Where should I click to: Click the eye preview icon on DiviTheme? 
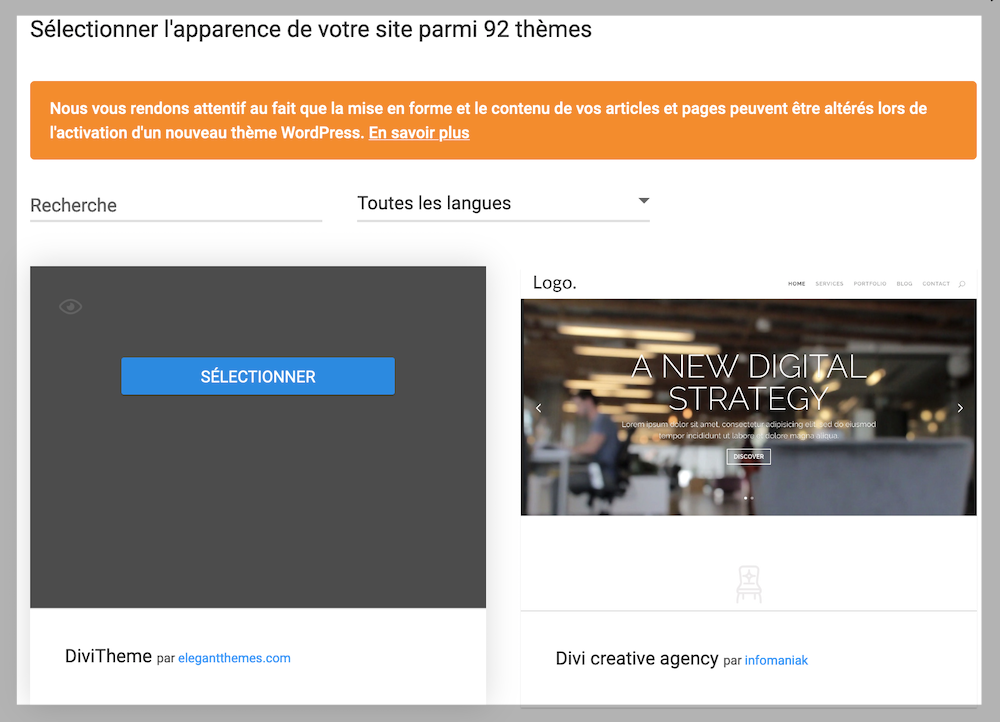[x=70, y=307]
